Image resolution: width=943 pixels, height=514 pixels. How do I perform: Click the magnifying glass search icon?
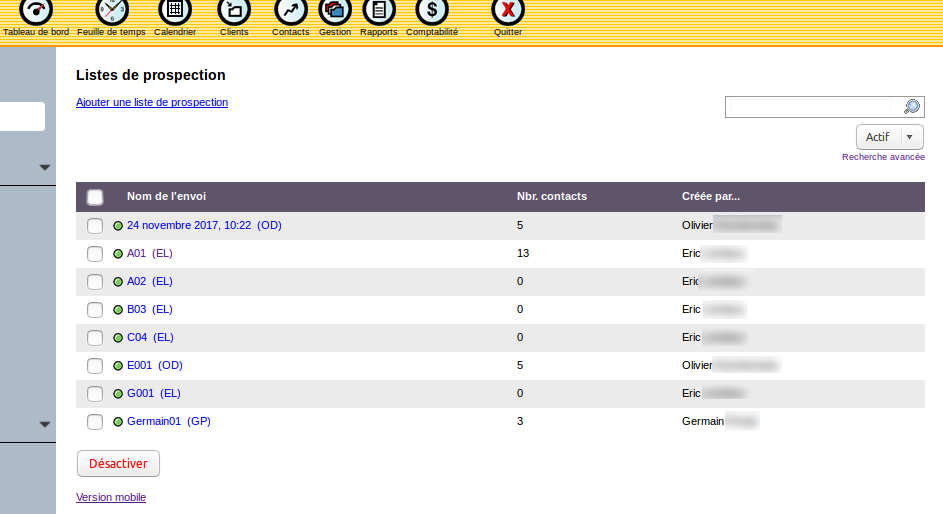pyautogui.click(x=912, y=107)
